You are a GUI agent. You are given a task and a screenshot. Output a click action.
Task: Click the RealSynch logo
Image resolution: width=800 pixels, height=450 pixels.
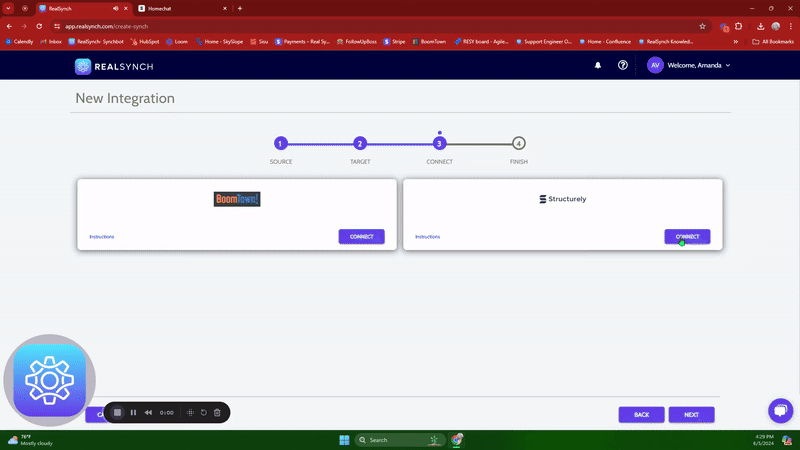[114, 66]
